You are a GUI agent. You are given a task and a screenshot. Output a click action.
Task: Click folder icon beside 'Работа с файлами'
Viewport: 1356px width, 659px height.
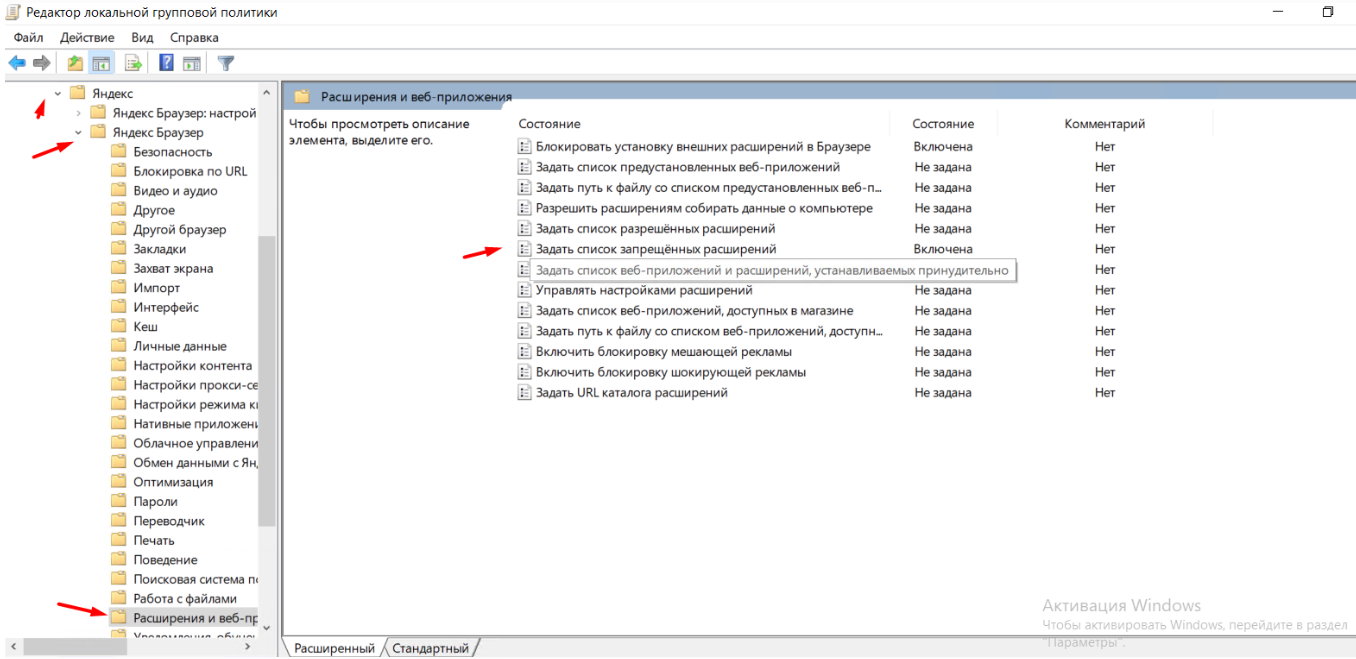coord(118,599)
